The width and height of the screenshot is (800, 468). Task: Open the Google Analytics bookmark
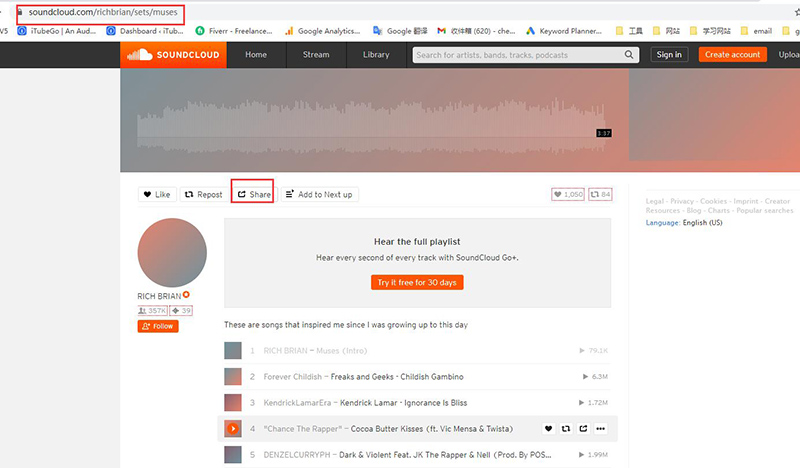[322, 31]
